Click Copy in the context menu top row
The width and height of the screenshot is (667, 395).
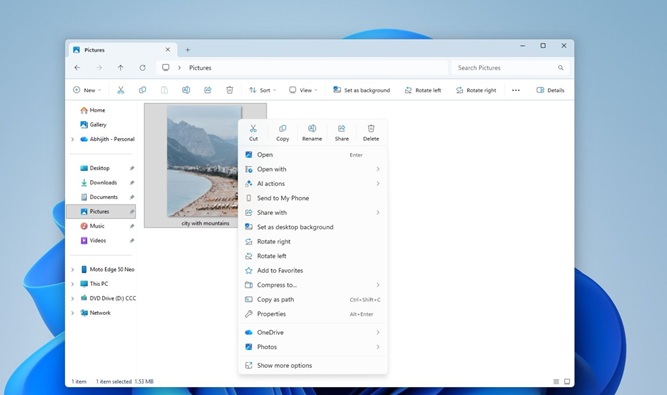tap(282, 133)
